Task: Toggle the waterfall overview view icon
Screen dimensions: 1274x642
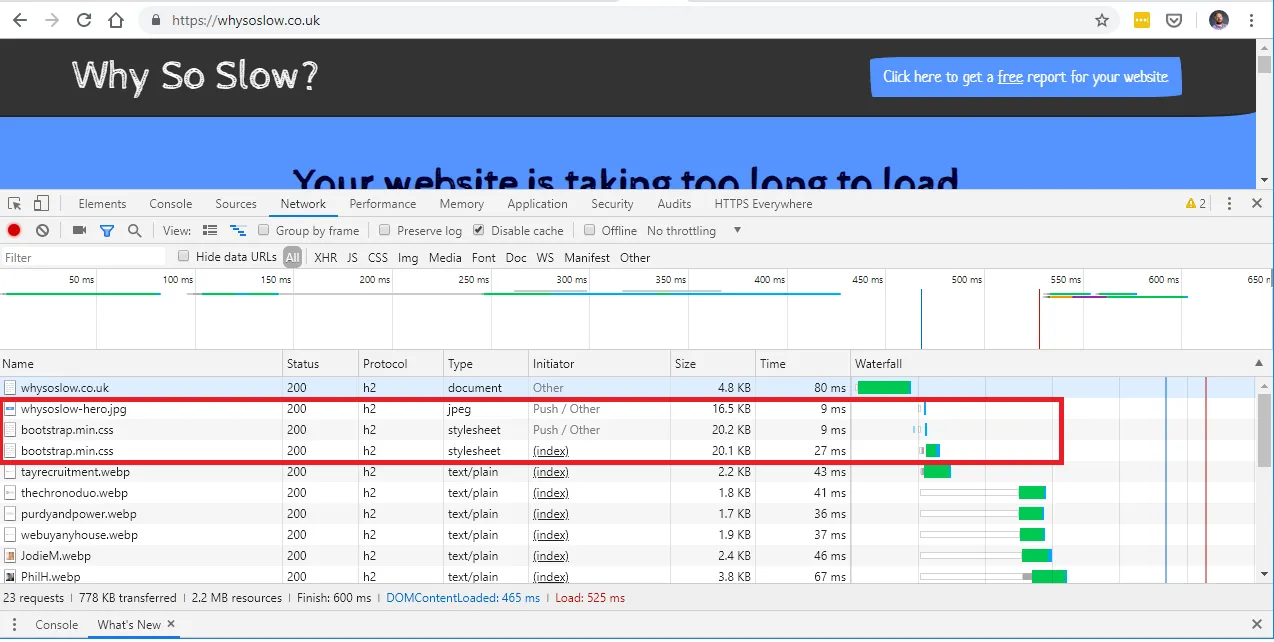Action: [238, 231]
